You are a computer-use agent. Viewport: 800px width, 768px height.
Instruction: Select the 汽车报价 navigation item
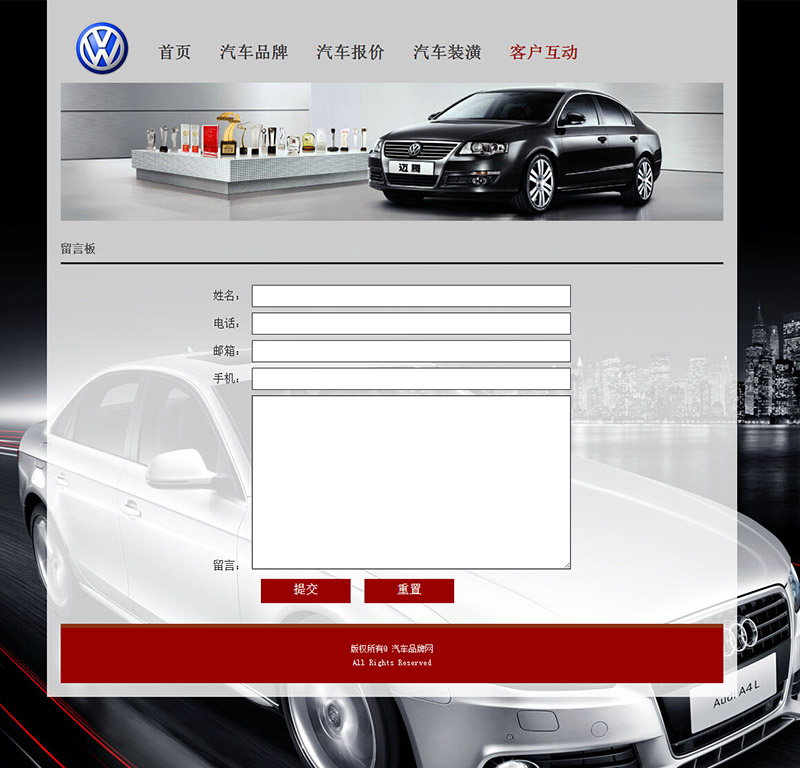point(350,52)
